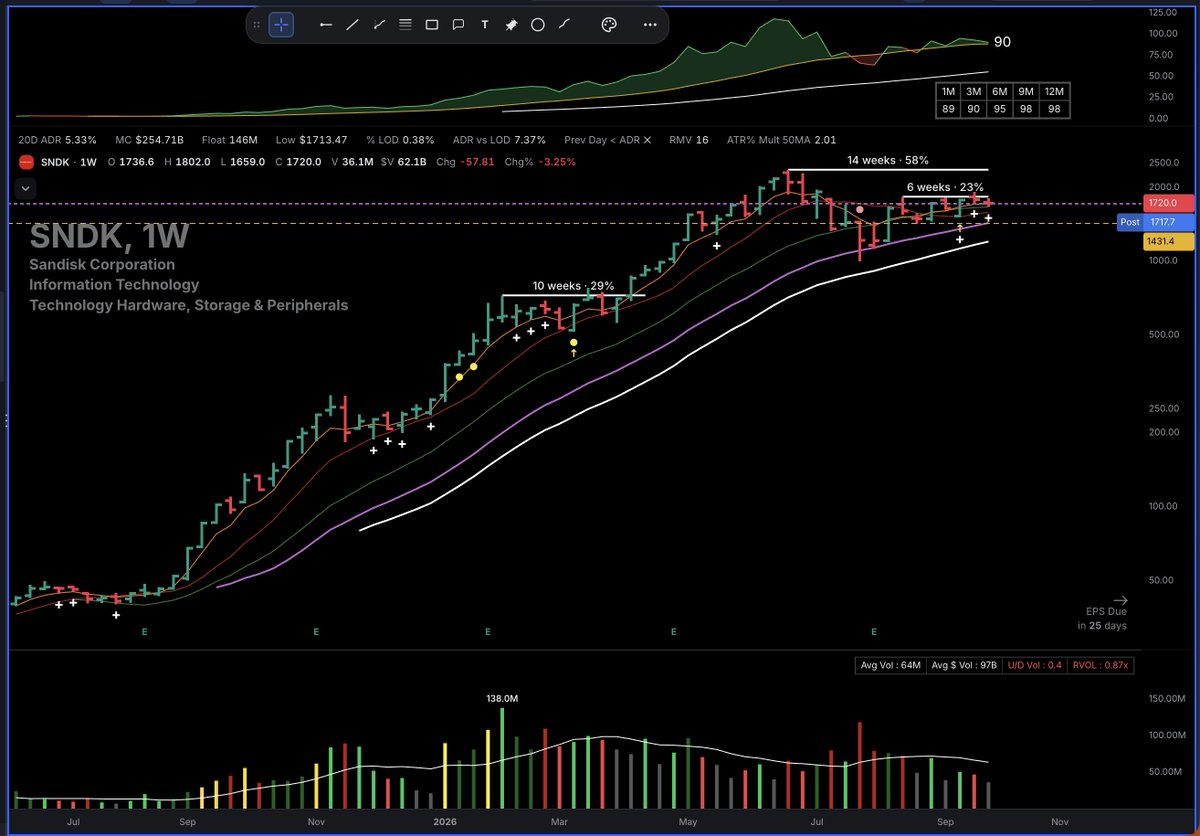Select the polyline path drawing tool

pos(379,25)
